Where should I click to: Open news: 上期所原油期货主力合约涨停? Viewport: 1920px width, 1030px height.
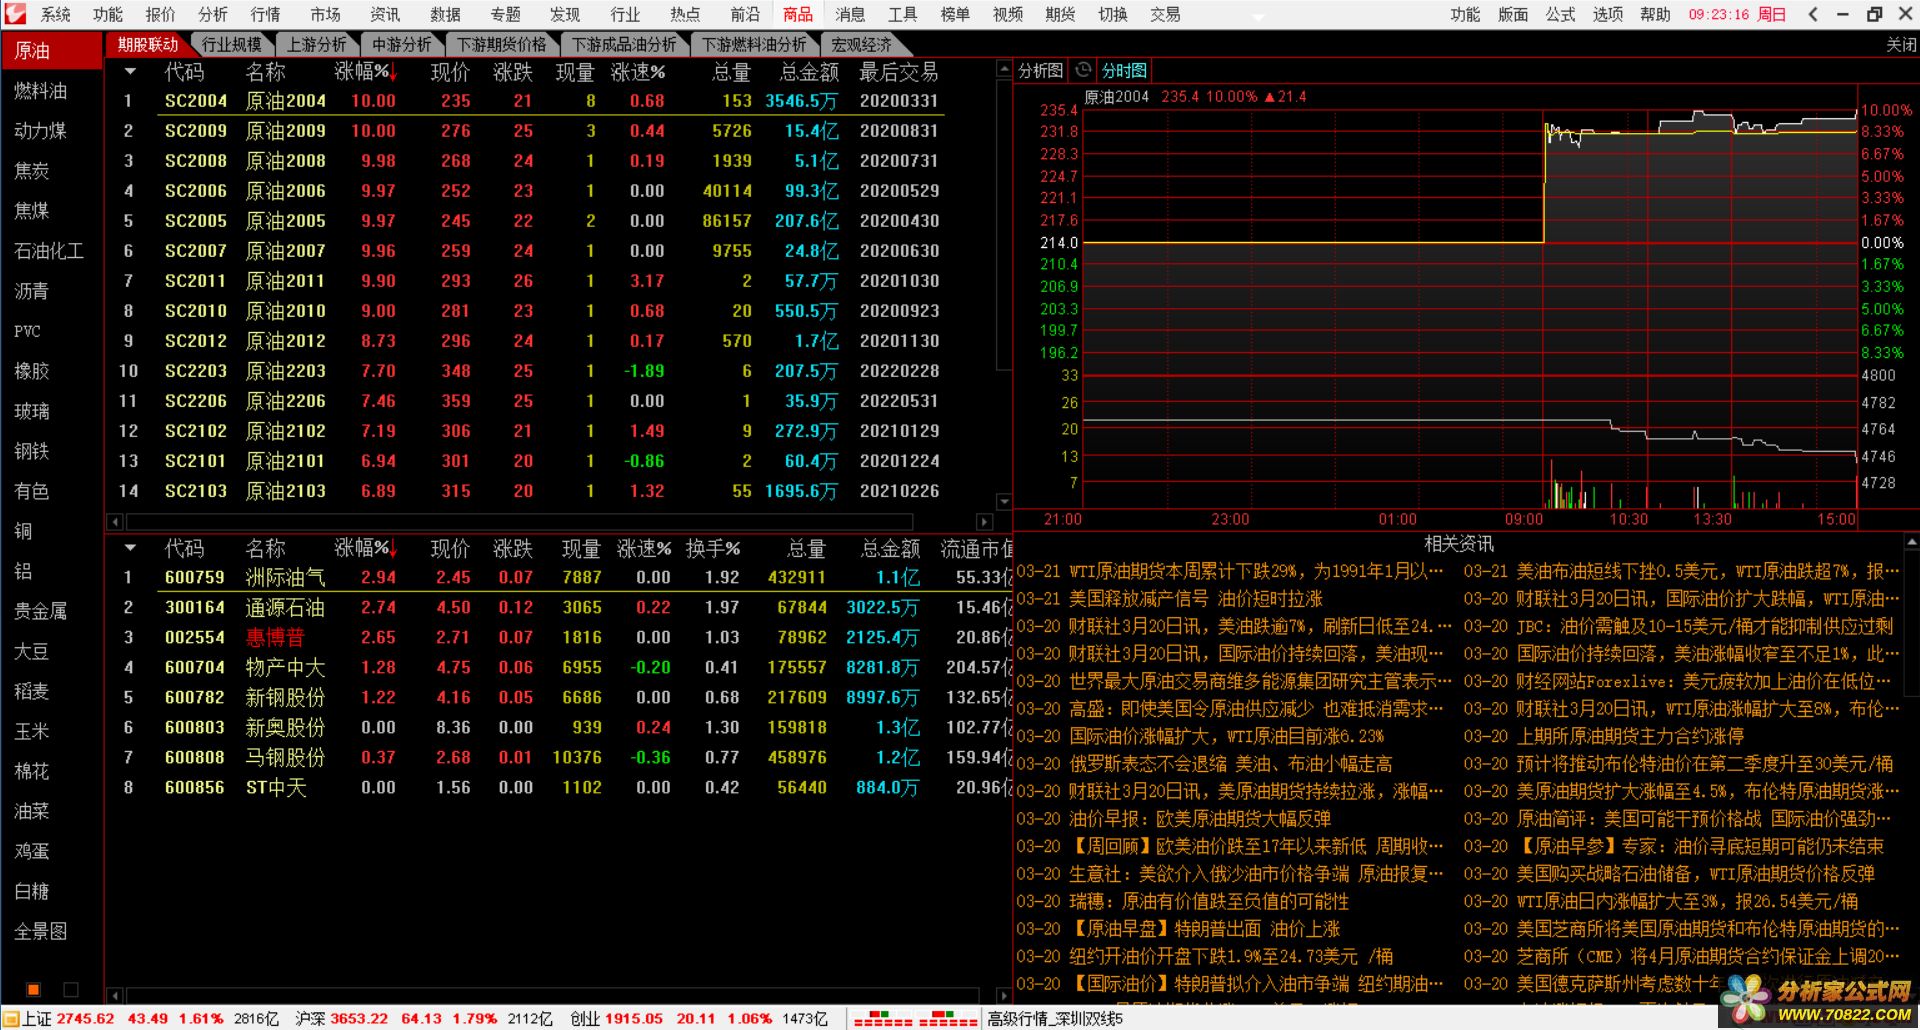1605,736
